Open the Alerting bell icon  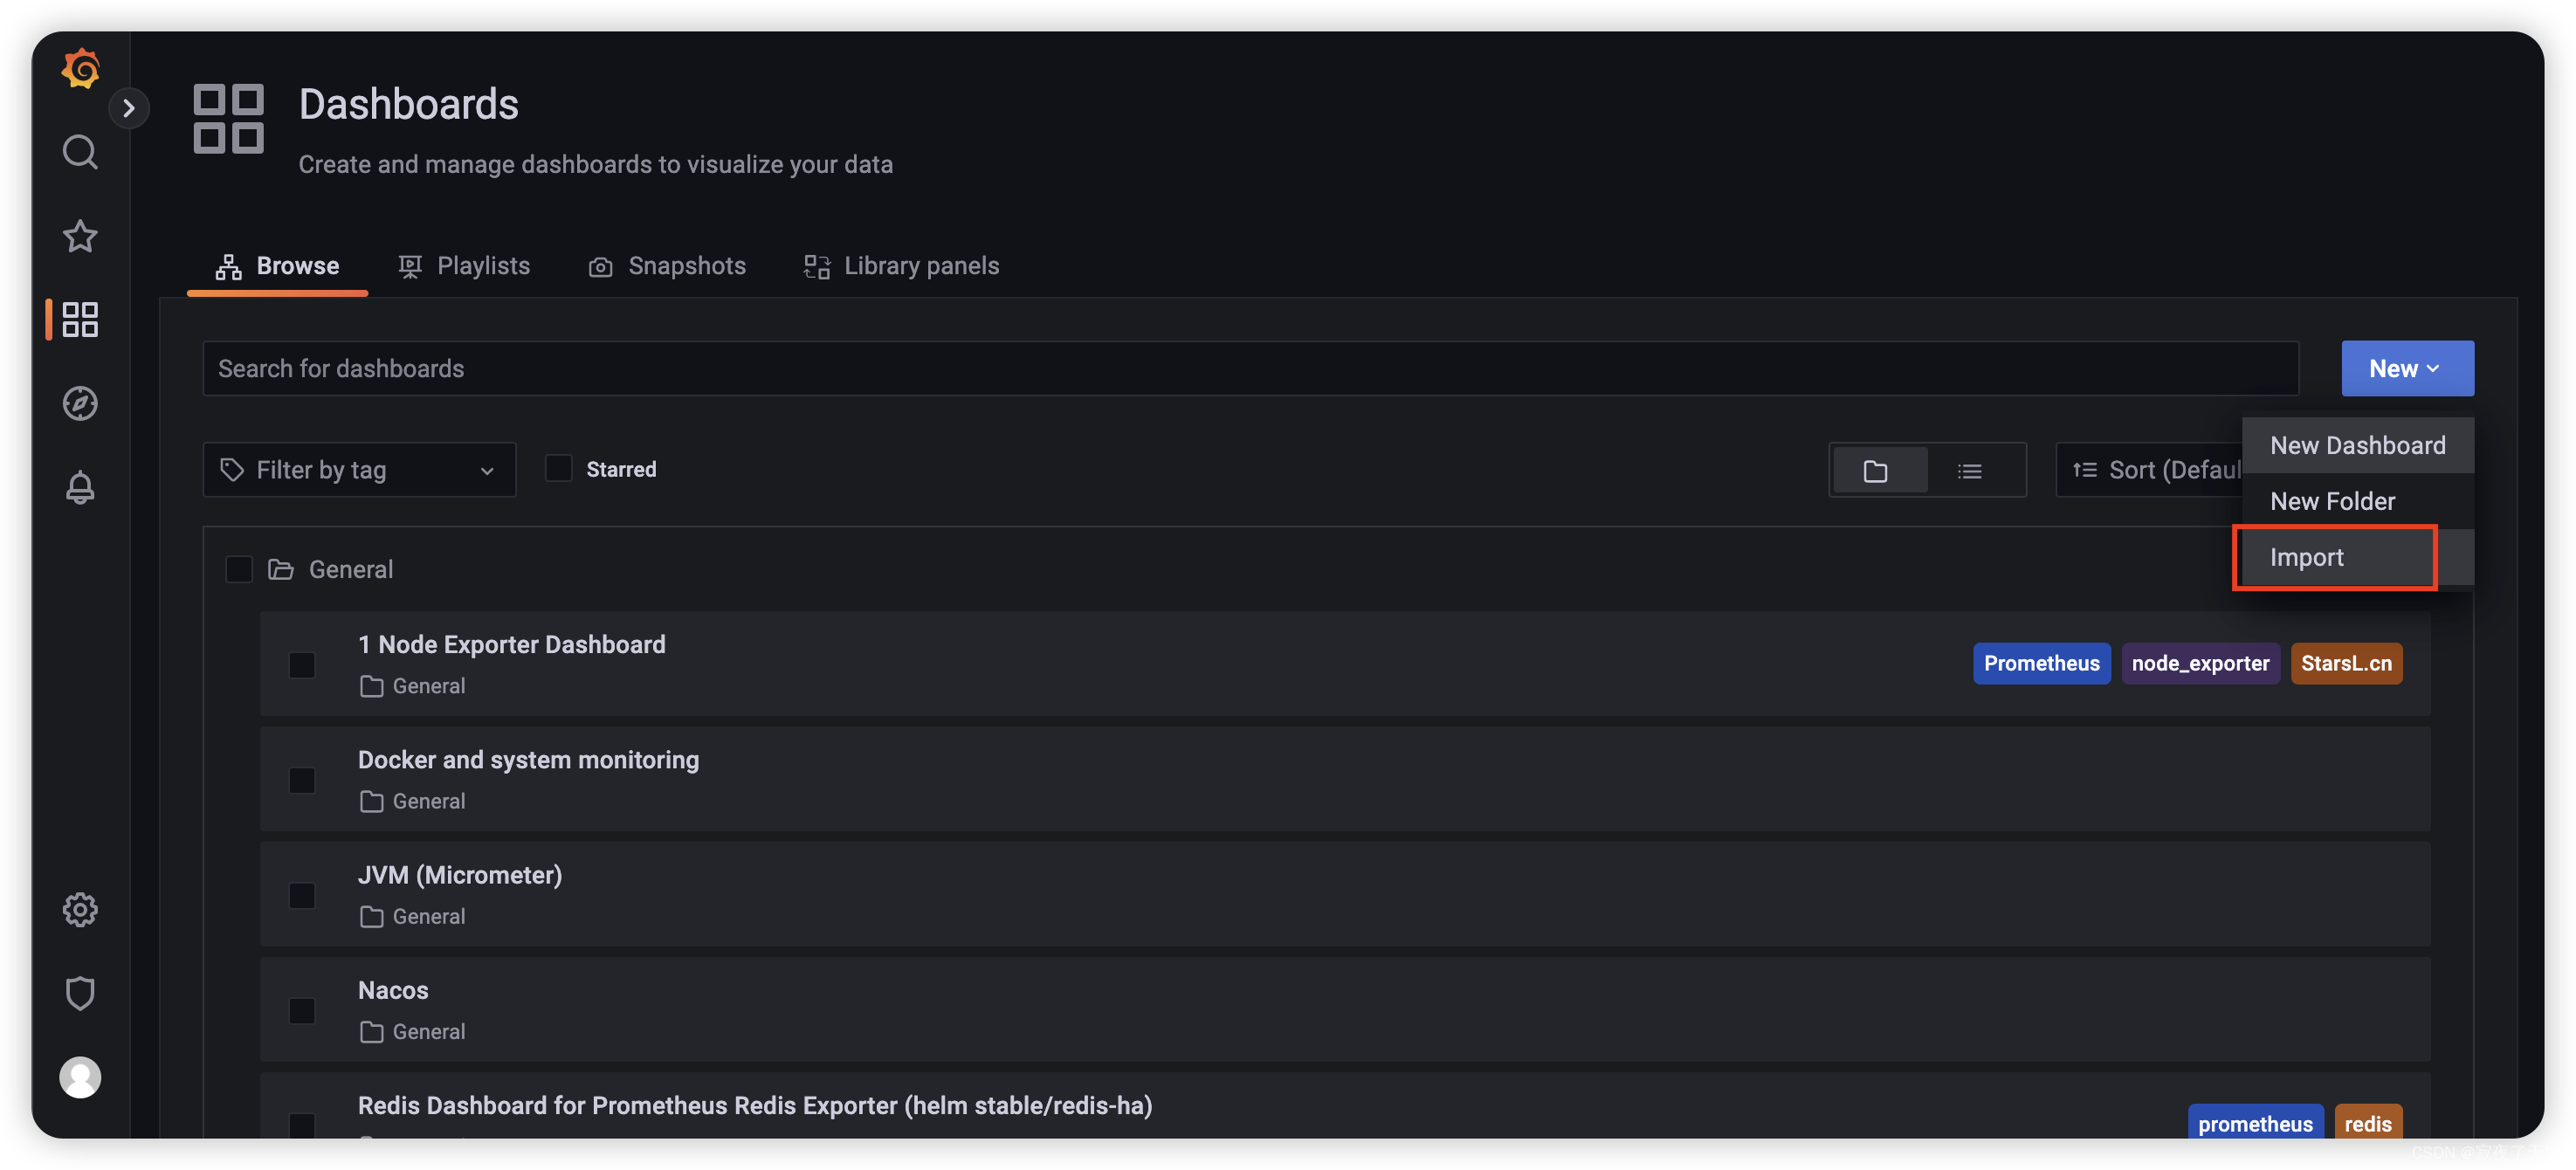tap(79, 490)
